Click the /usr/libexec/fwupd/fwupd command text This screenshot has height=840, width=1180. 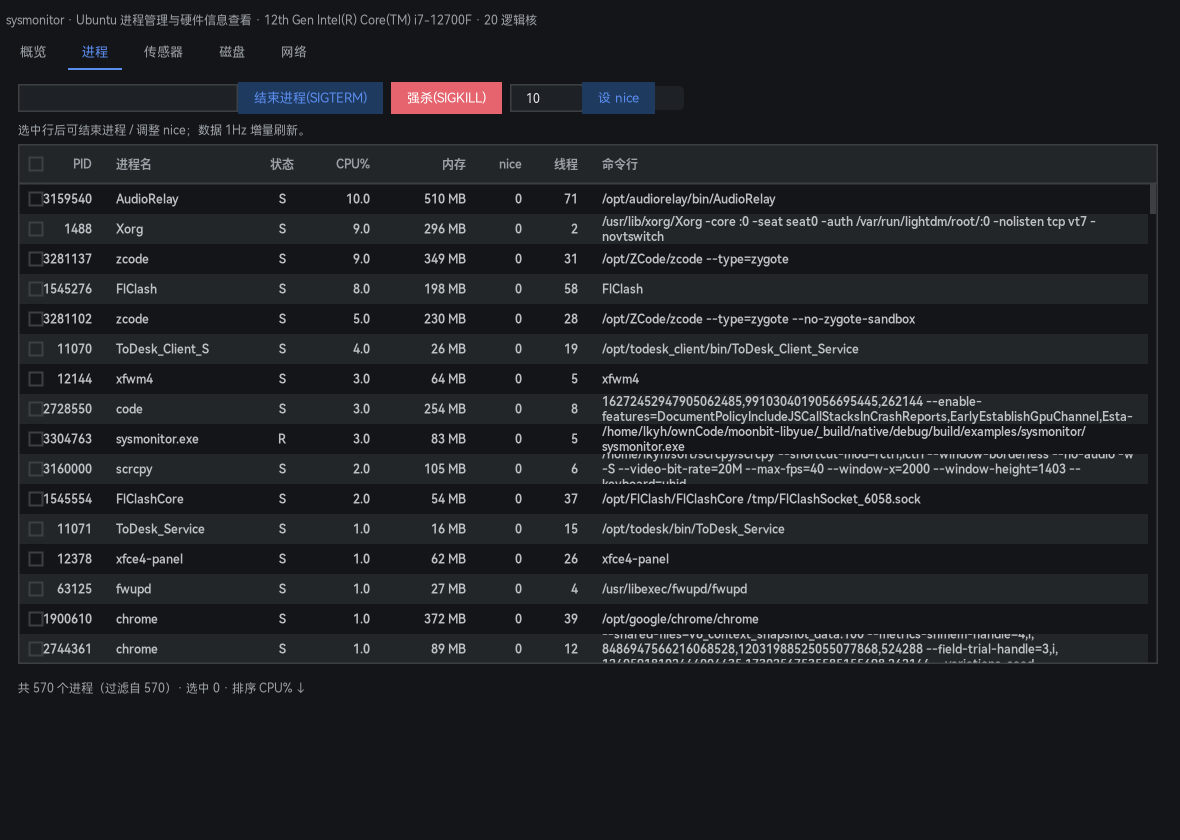point(674,589)
